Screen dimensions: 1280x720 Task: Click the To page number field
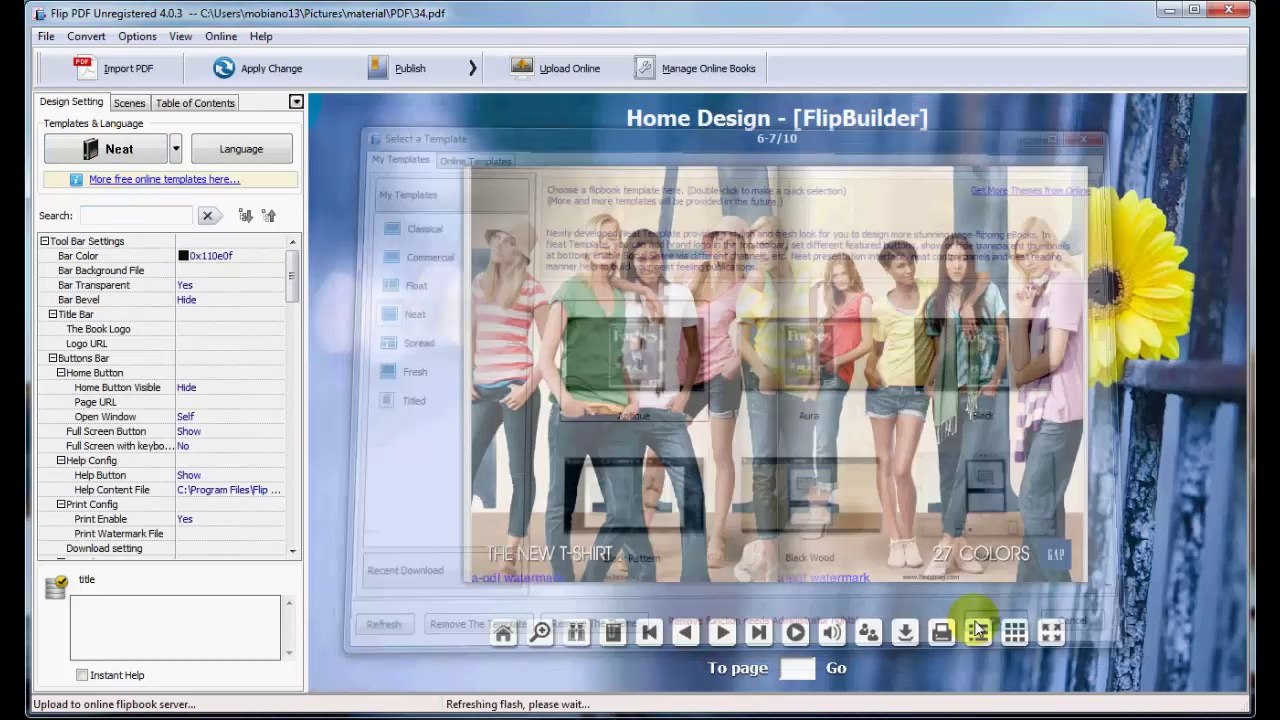coord(797,669)
